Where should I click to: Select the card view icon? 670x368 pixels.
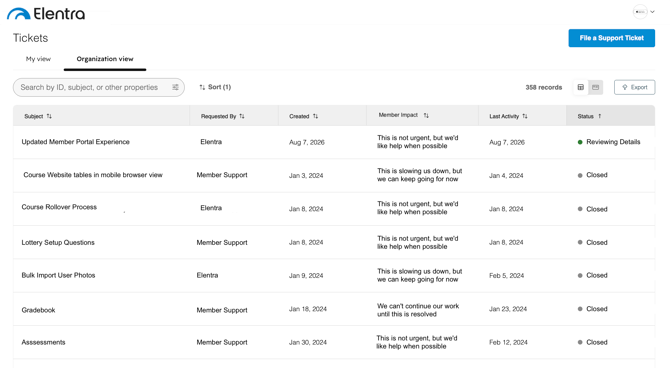pos(595,87)
